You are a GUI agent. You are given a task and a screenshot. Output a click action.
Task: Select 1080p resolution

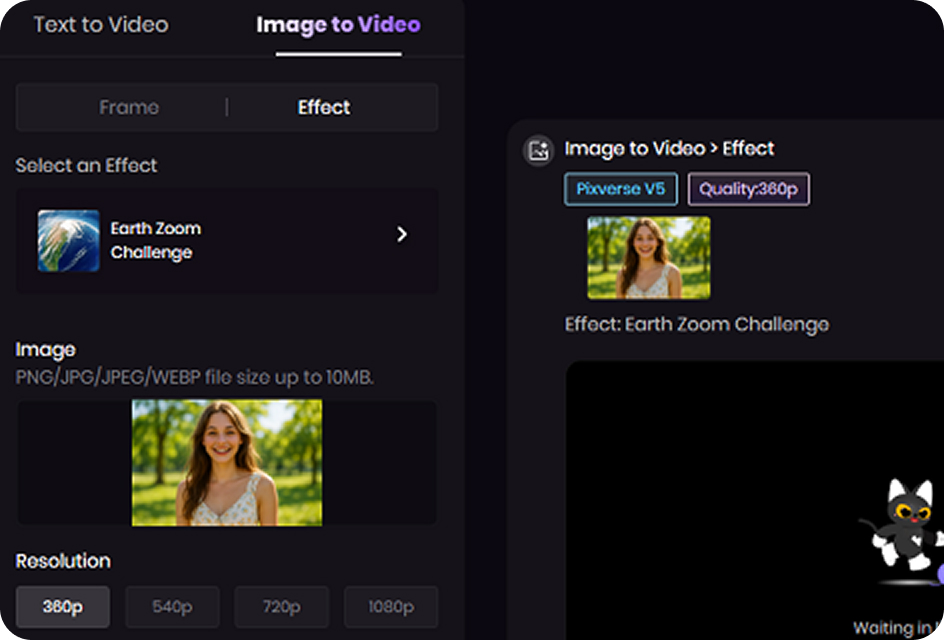point(390,606)
